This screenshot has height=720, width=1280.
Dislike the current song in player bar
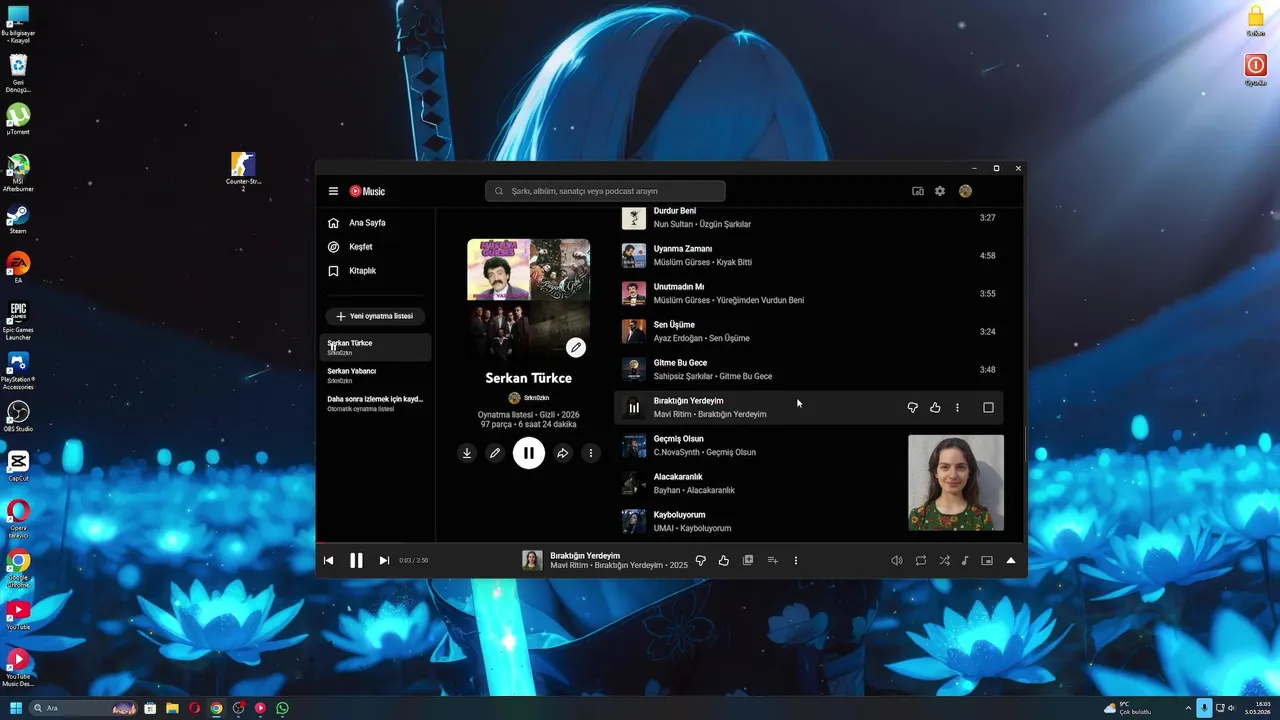tap(700, 560)
